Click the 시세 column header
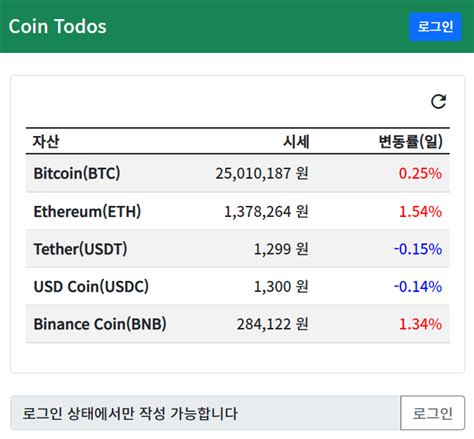Screen dimensions: 474x439 click(296, 141)
